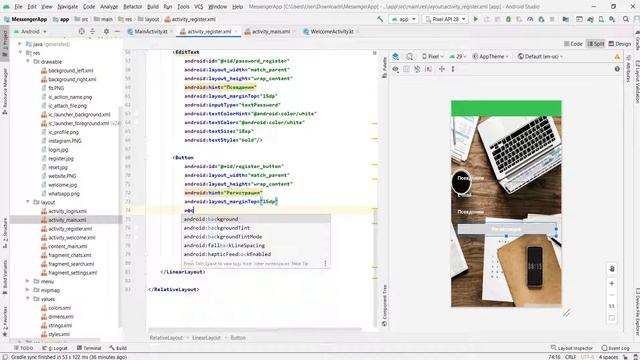
Task: Run the app with green play icon
Action: pyautogui.click(x=476, y=19)
